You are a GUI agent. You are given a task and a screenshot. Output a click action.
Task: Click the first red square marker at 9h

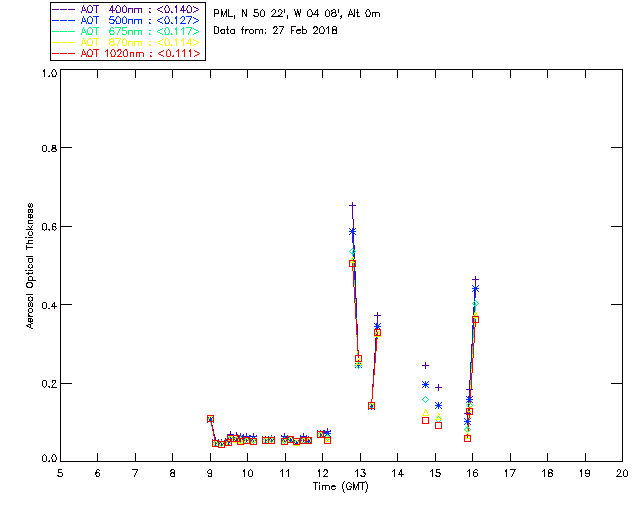[210, 419]
